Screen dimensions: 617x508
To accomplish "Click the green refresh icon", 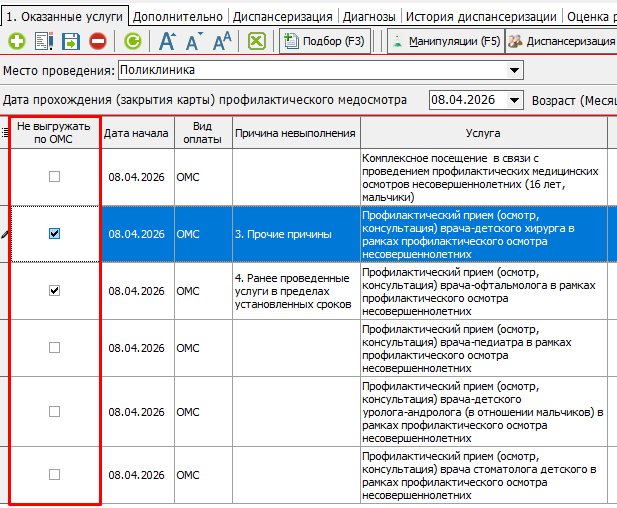I will tap(133, 41).
